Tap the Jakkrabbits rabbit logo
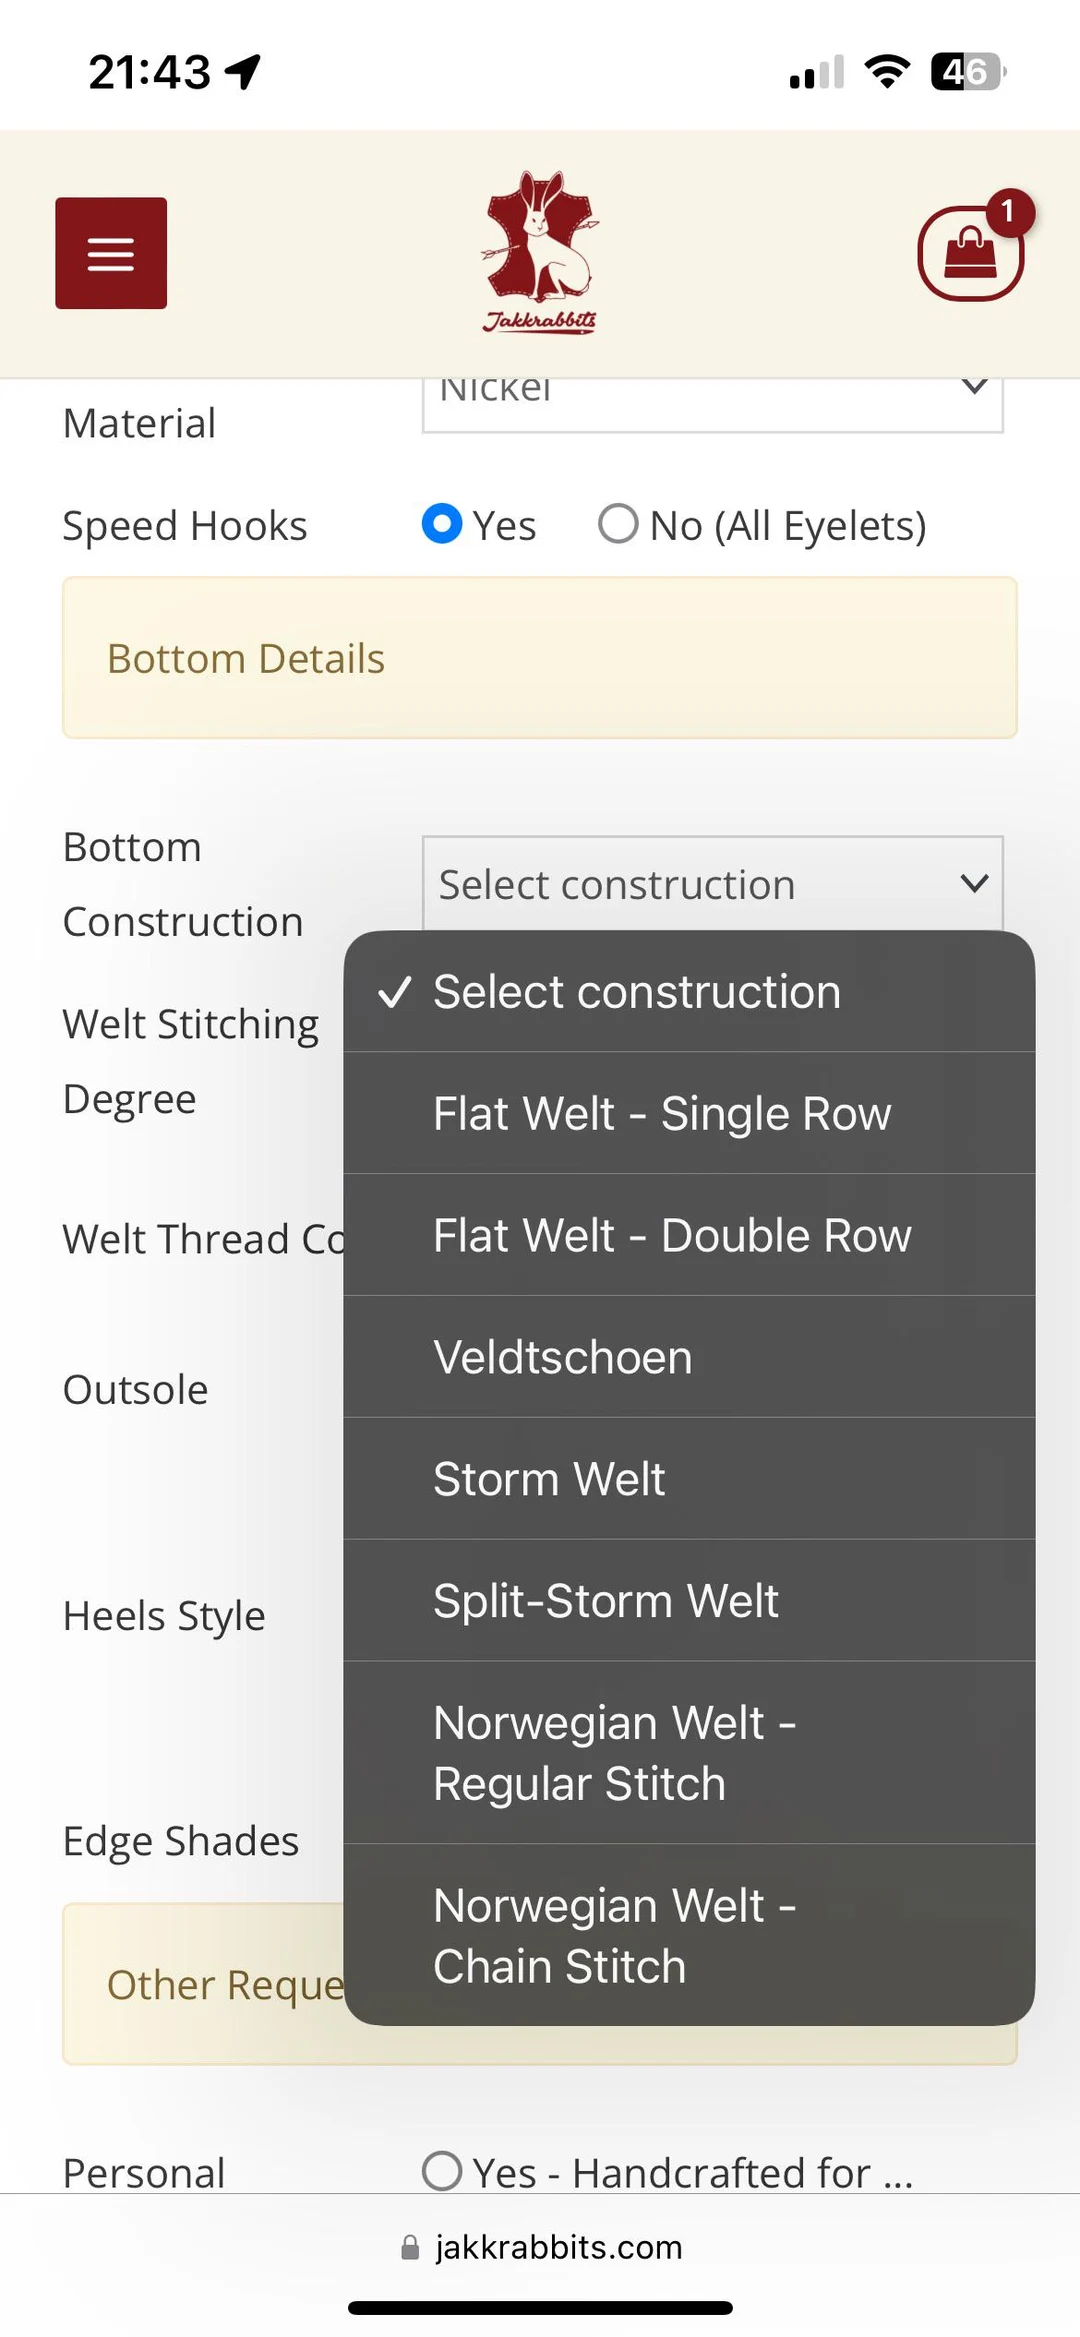Viewport: 1080px width, 2337px height. pyautogui.click(x=540, y=250)
